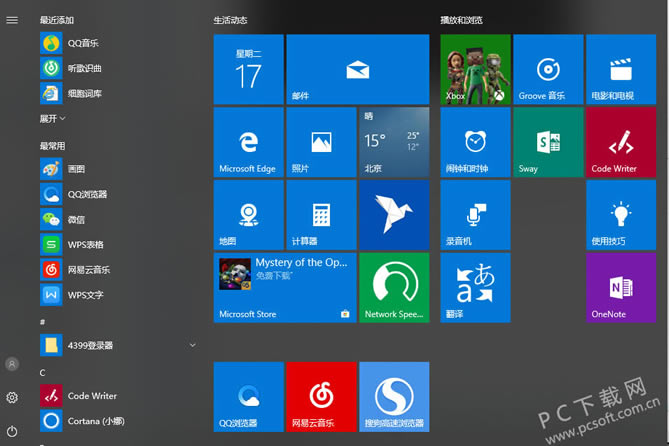Launch 微信 WeChat from the list
This screenshot has height=446, width=669.
point(64,219)
